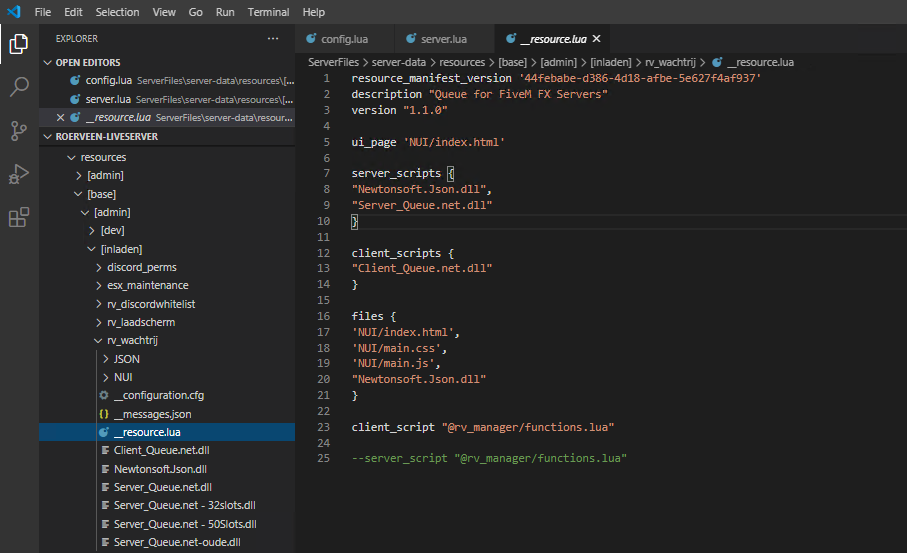
Task: Open __messages.json file in explorer
Action: tap(152, 413)
